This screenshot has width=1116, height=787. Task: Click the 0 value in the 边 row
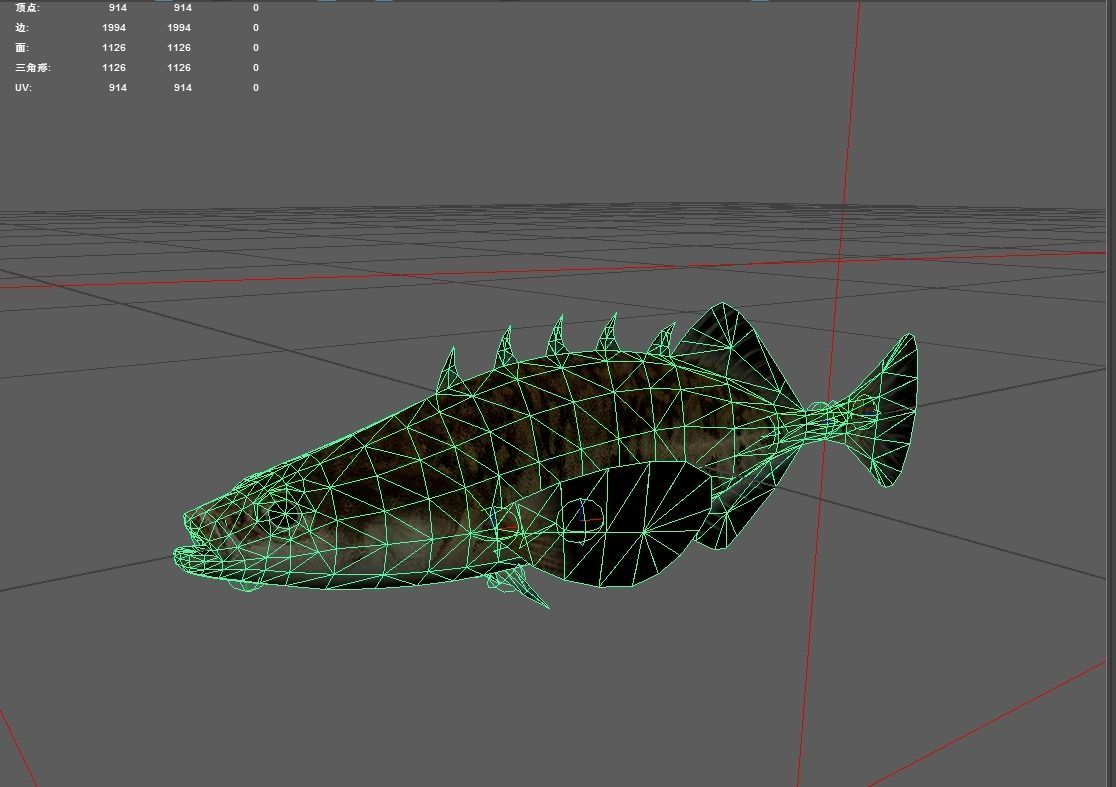tap(256, 28)
